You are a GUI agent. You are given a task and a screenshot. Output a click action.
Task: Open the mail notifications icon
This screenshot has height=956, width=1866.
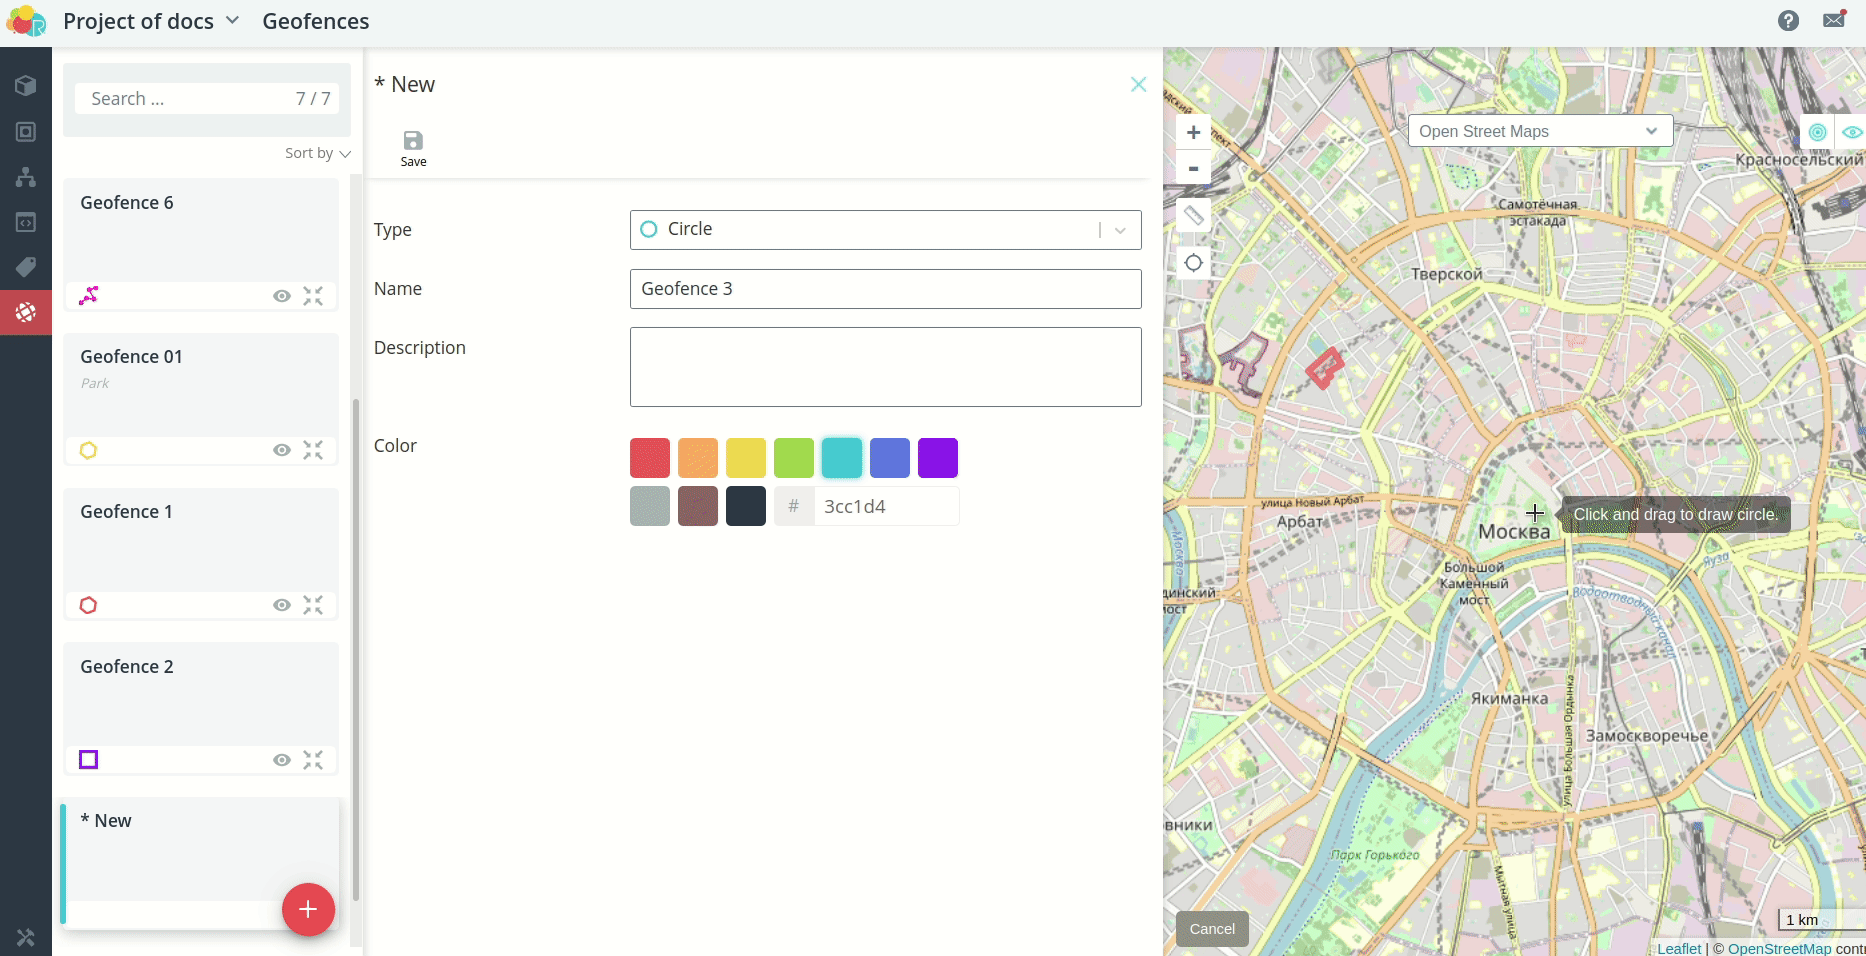click(1834, 20)
